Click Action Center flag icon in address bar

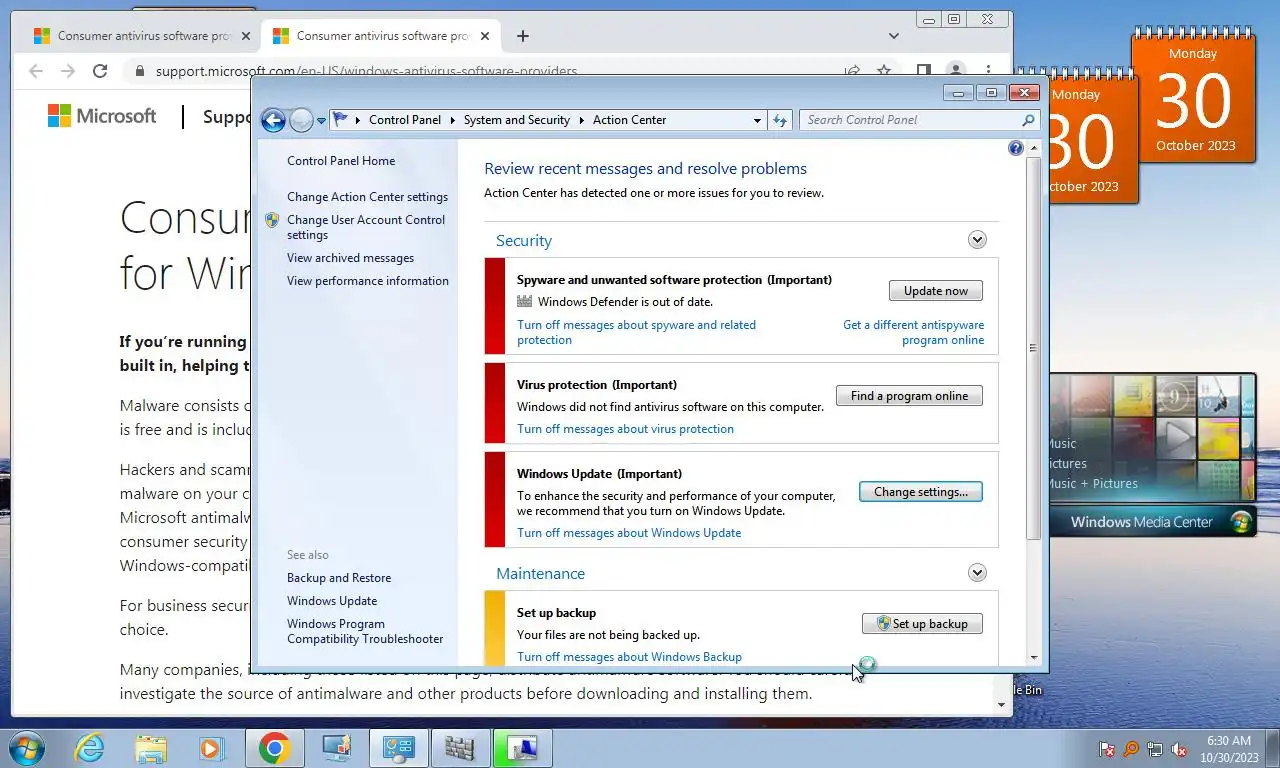[341, 120]
